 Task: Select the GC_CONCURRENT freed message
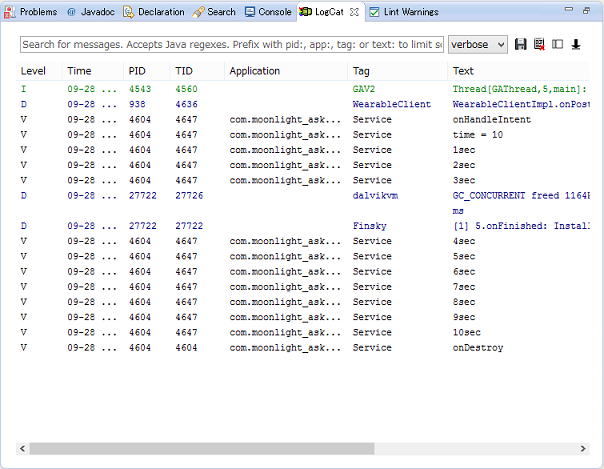(521, 196)
